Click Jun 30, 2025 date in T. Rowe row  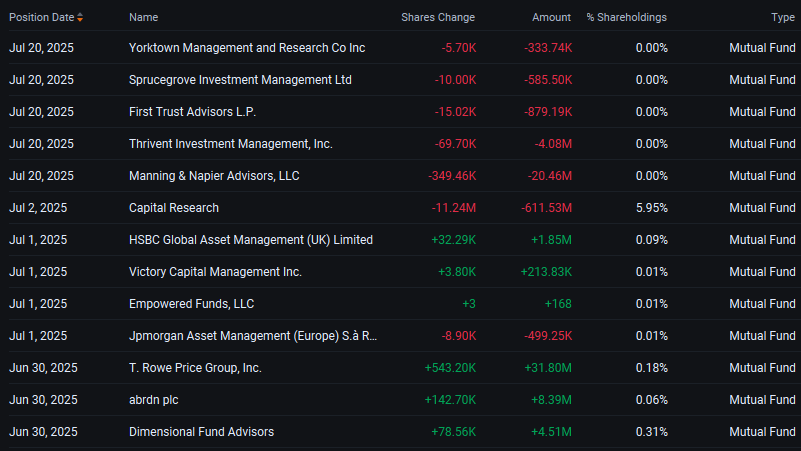(43, 368)
